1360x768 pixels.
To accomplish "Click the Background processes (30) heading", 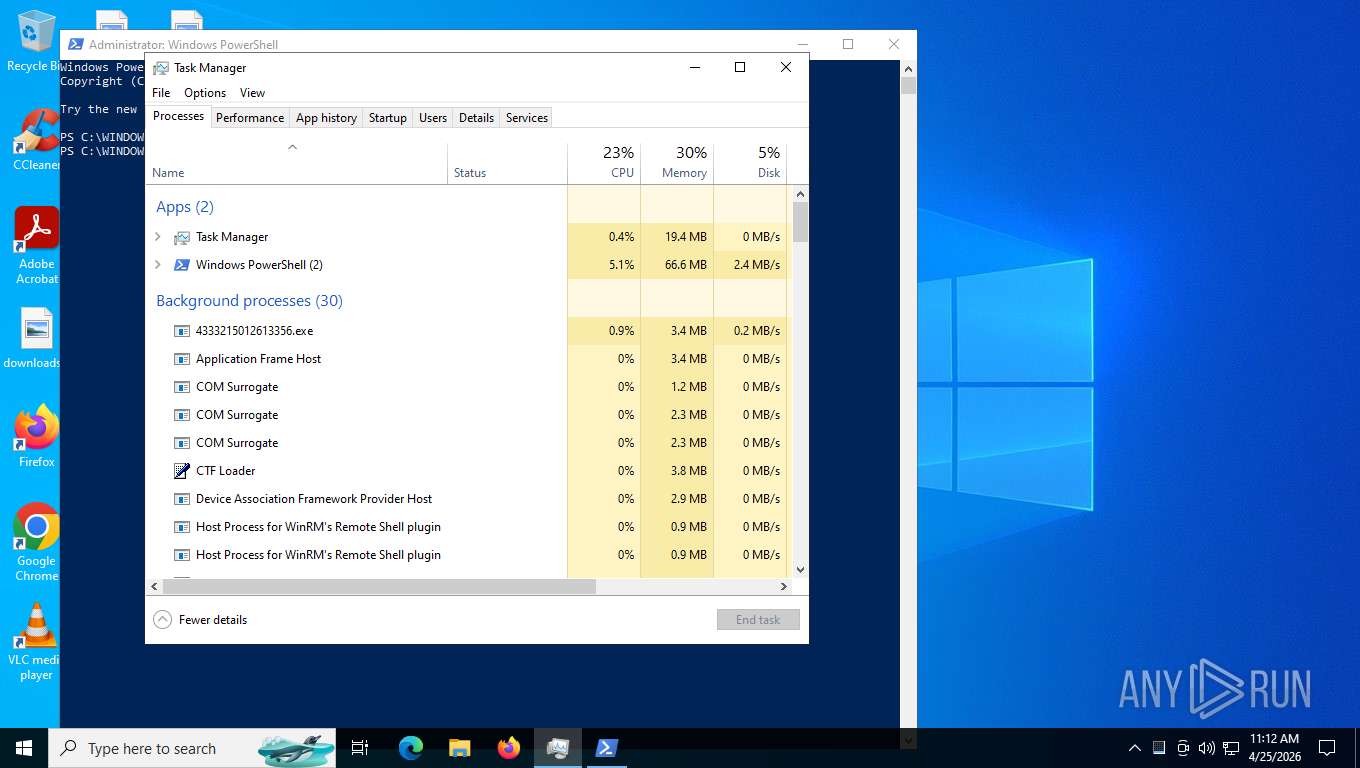I will pos(250,301).
